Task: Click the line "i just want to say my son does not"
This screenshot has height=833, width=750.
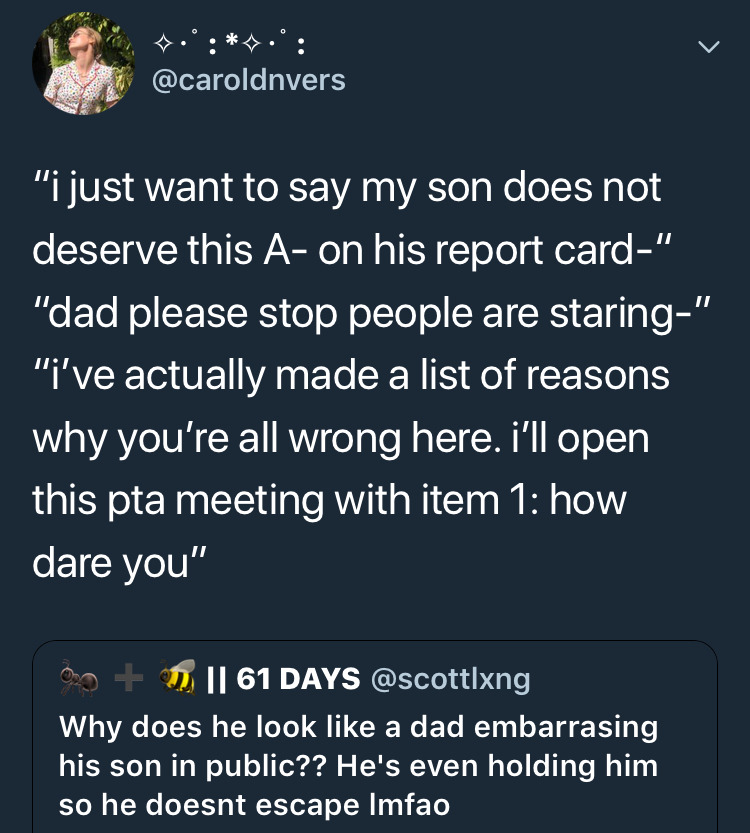Action: pyautogui.click(x=347, y=189)
